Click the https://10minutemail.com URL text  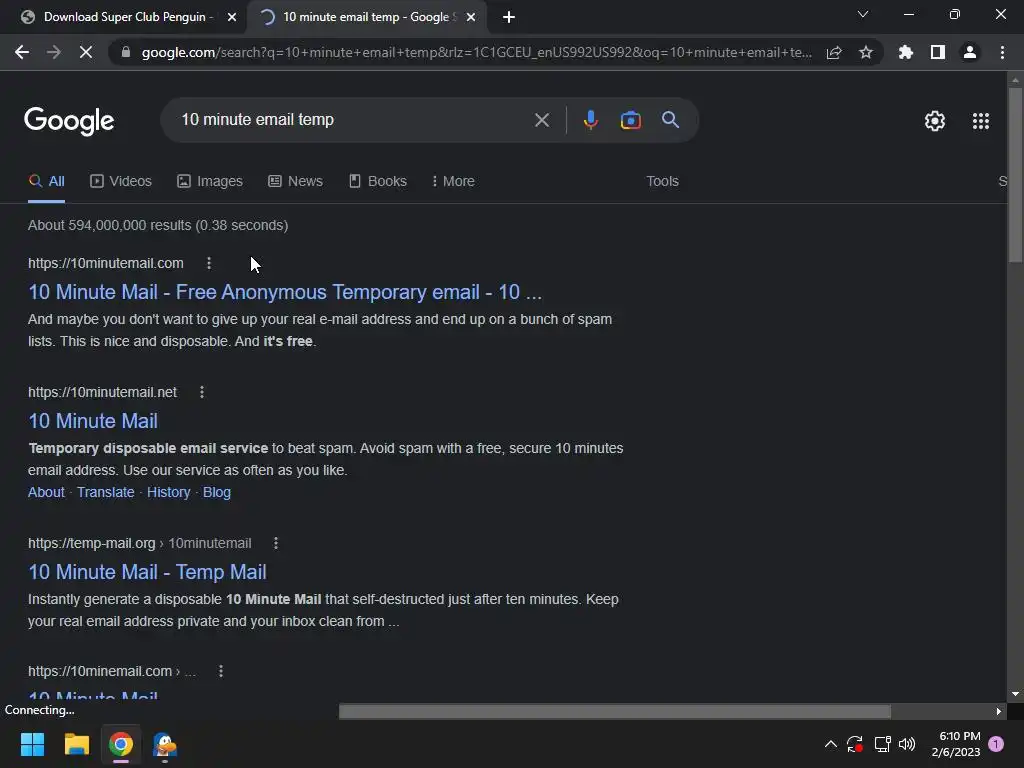click(x=106, y=263)
